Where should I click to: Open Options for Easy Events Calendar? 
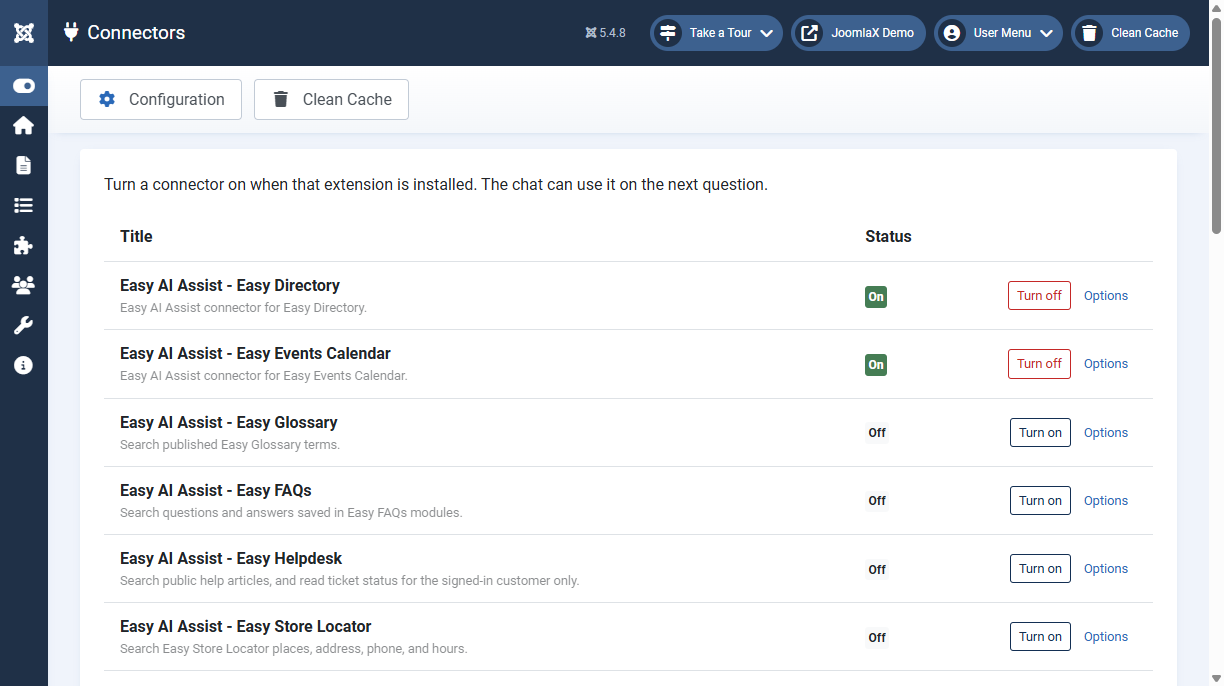tap(1106, 364)
